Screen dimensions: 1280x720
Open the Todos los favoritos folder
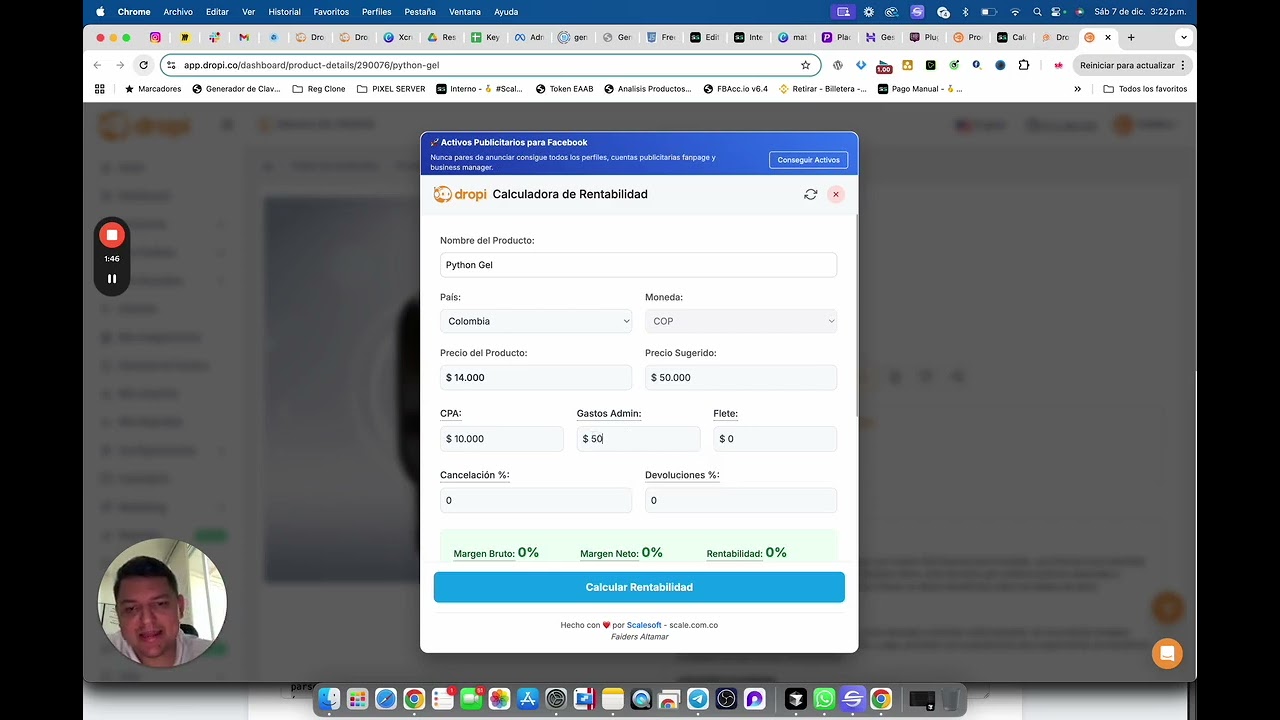1146,89
